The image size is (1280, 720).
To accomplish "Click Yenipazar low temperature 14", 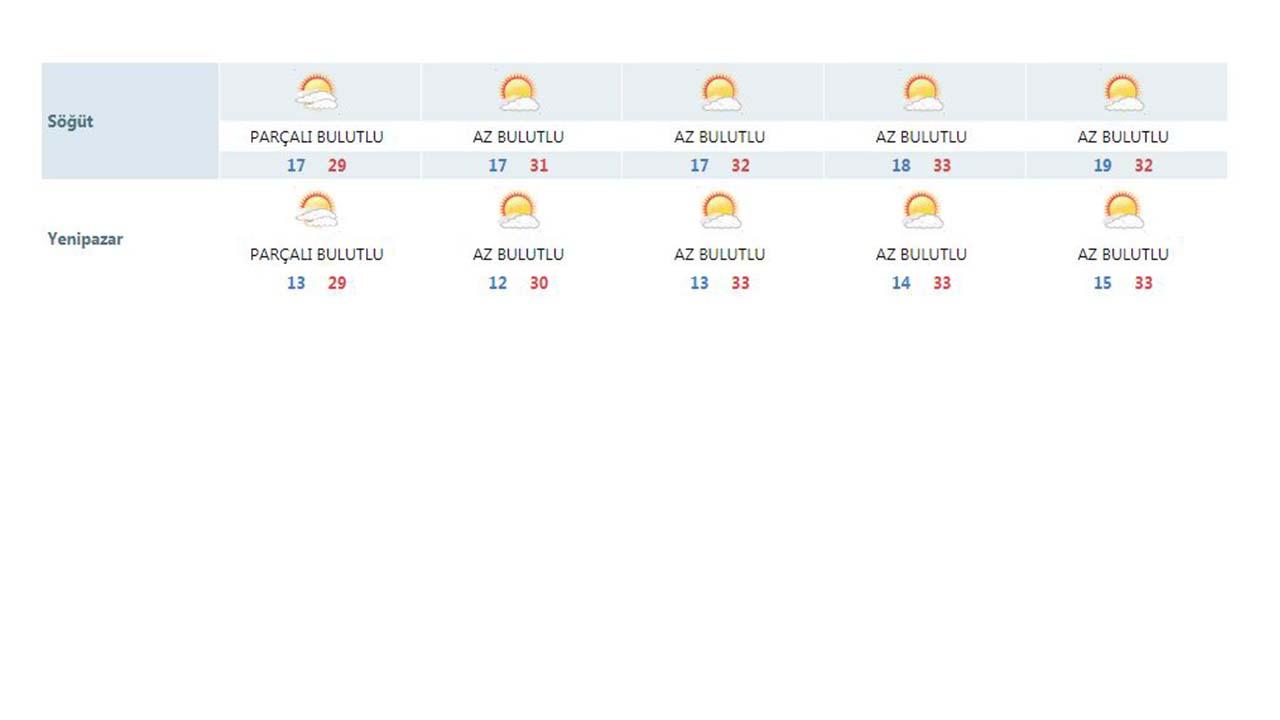I will pyautogui.click(x=901, y=284).
